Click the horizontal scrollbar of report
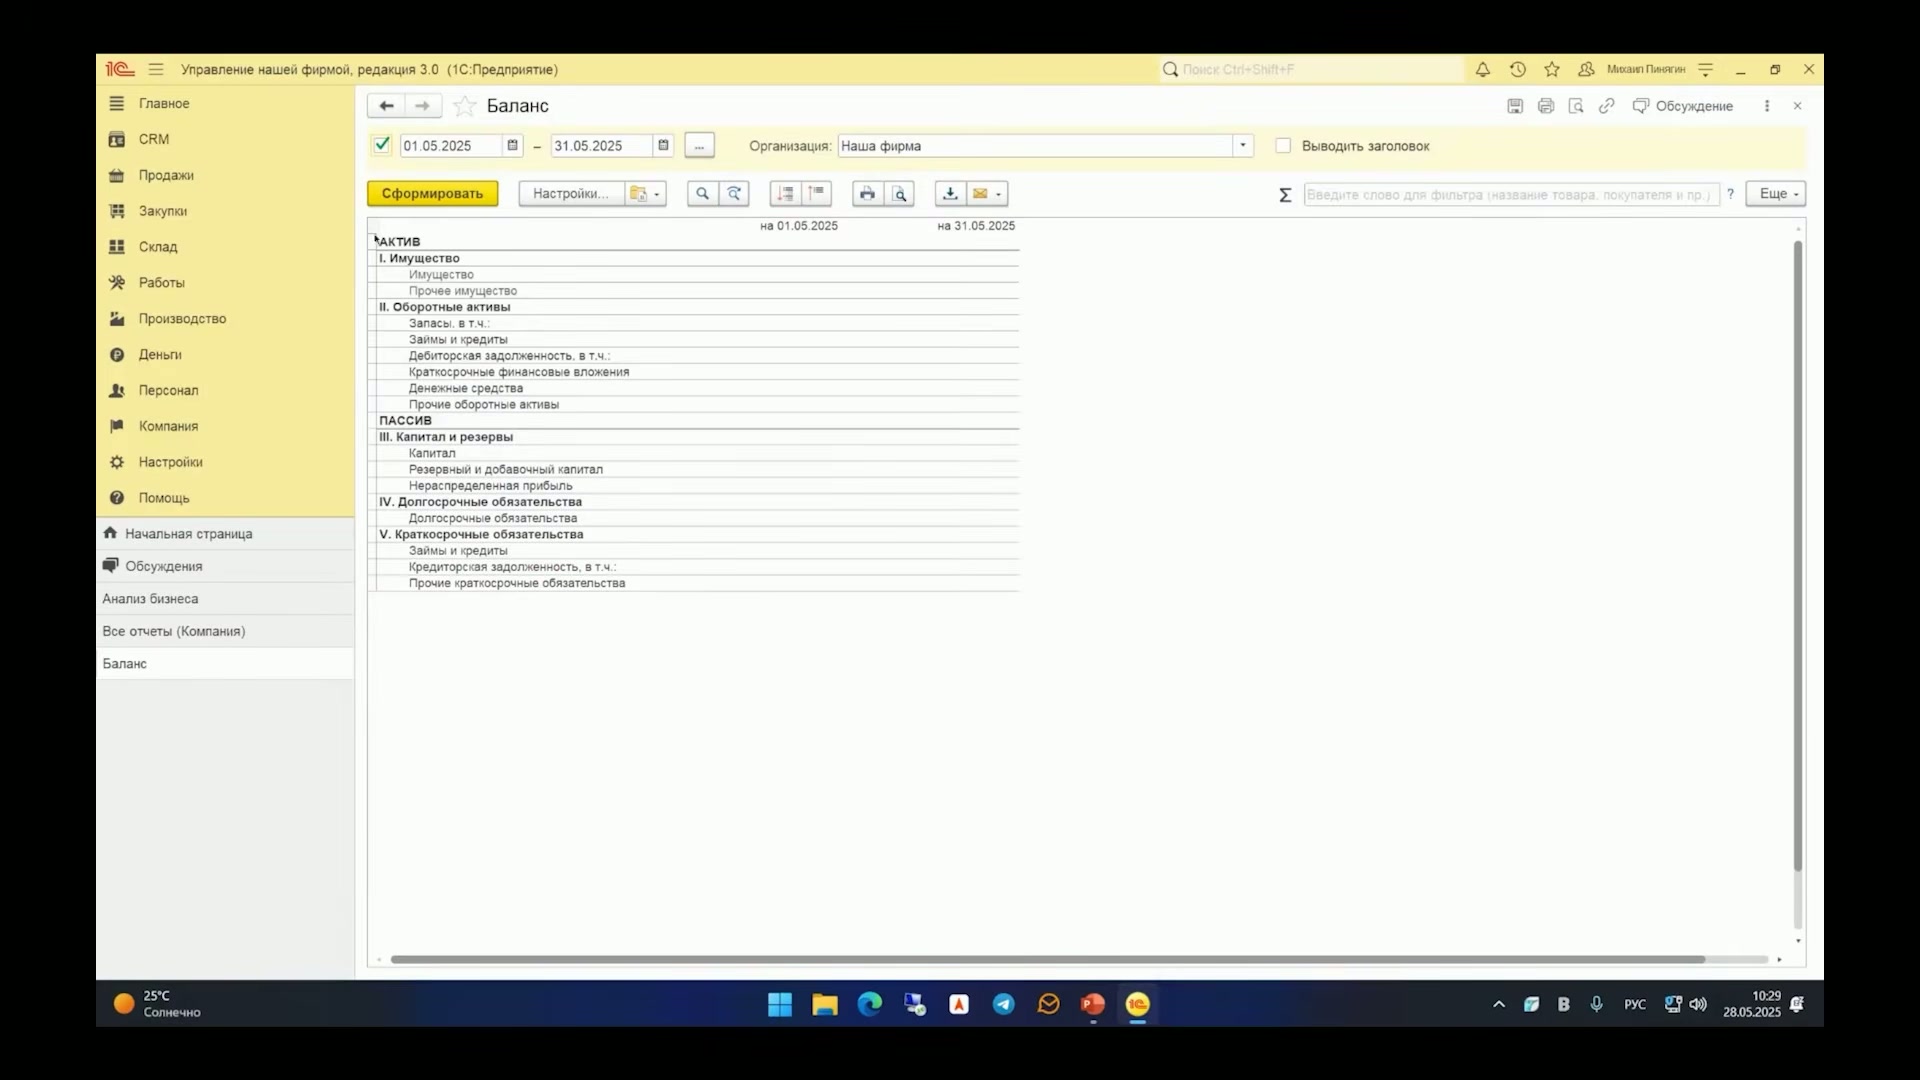 pyautogui.click(x=1047, y=959)
